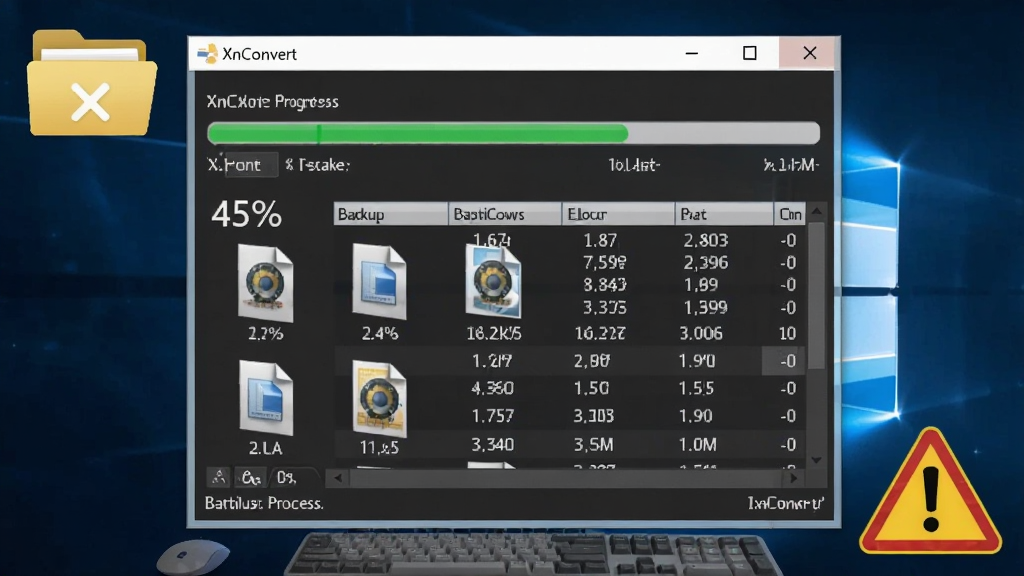Click the highlighted -0 cell in 1.2l7 row
The height and width of the screenshot is (576, 1024).
[784, 360]
